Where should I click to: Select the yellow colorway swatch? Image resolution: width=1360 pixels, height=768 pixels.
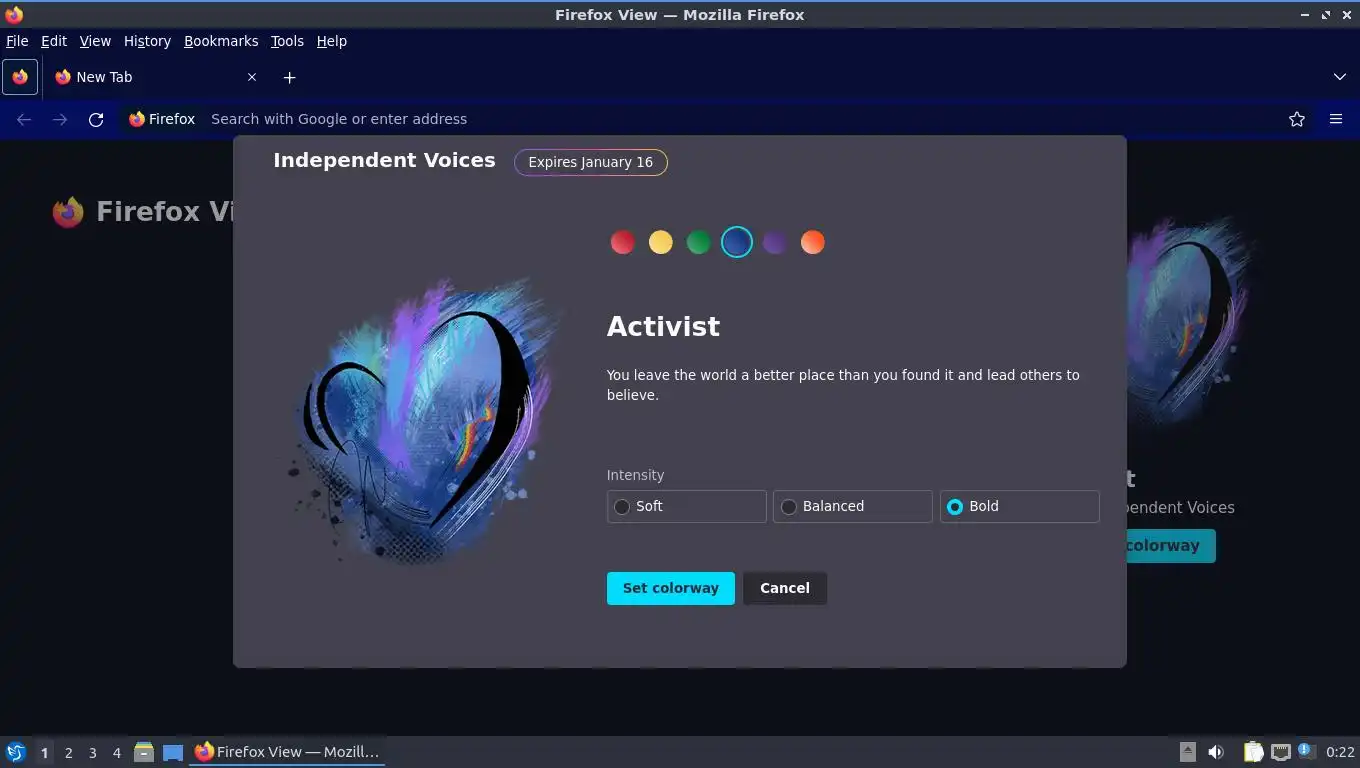661,242
